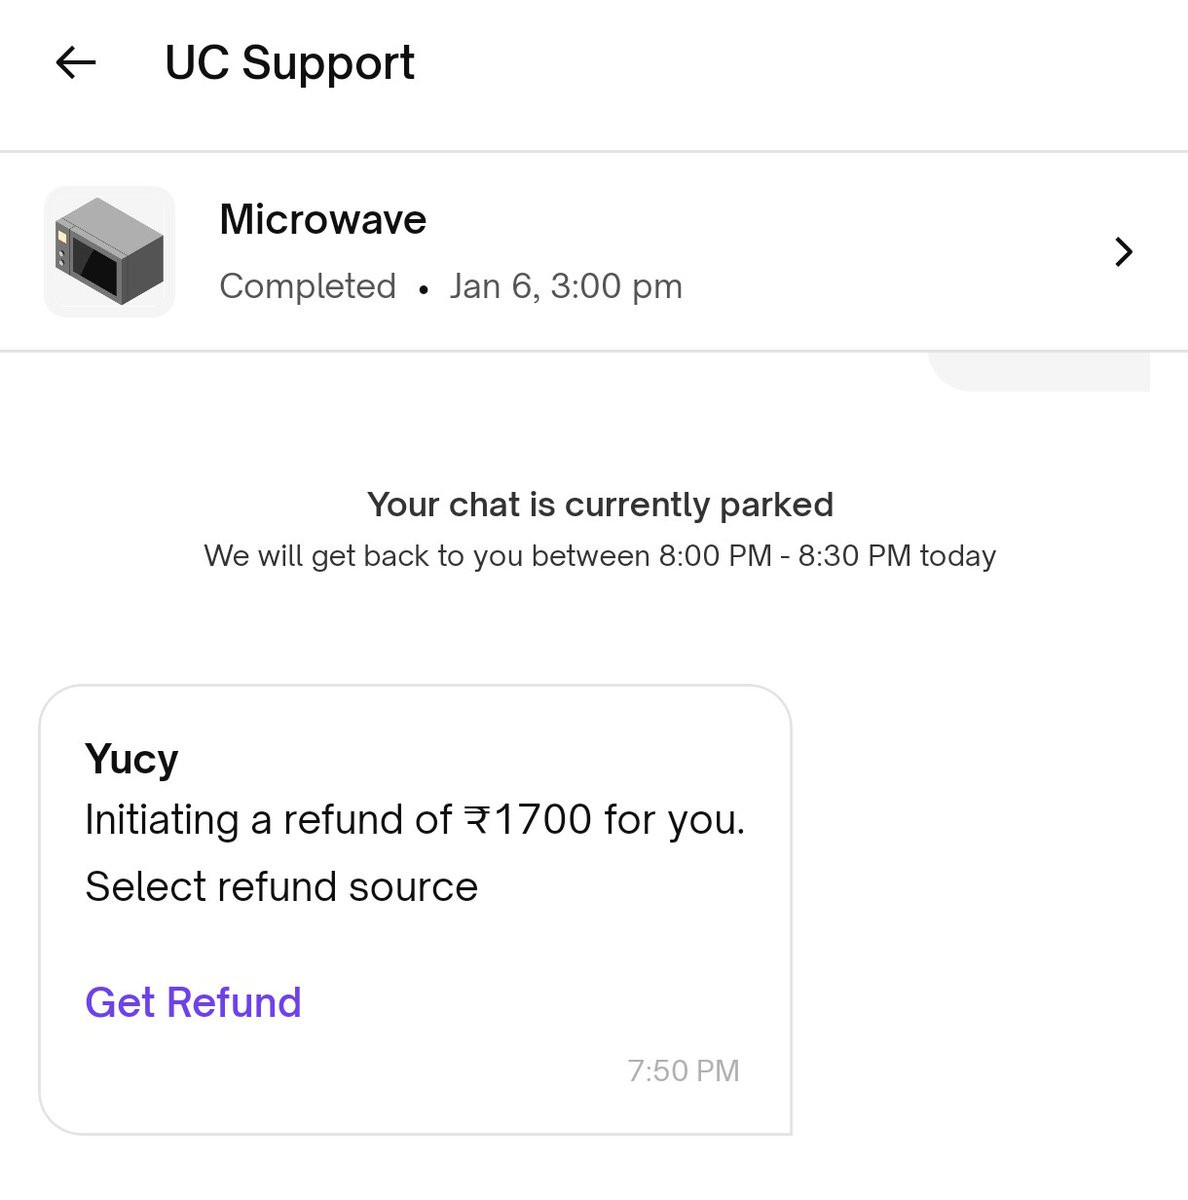Image resolution: width=1188 pixels, height=1200 pixels.
Task: Click the bullet separator in booking status
Action: [424, 289]
